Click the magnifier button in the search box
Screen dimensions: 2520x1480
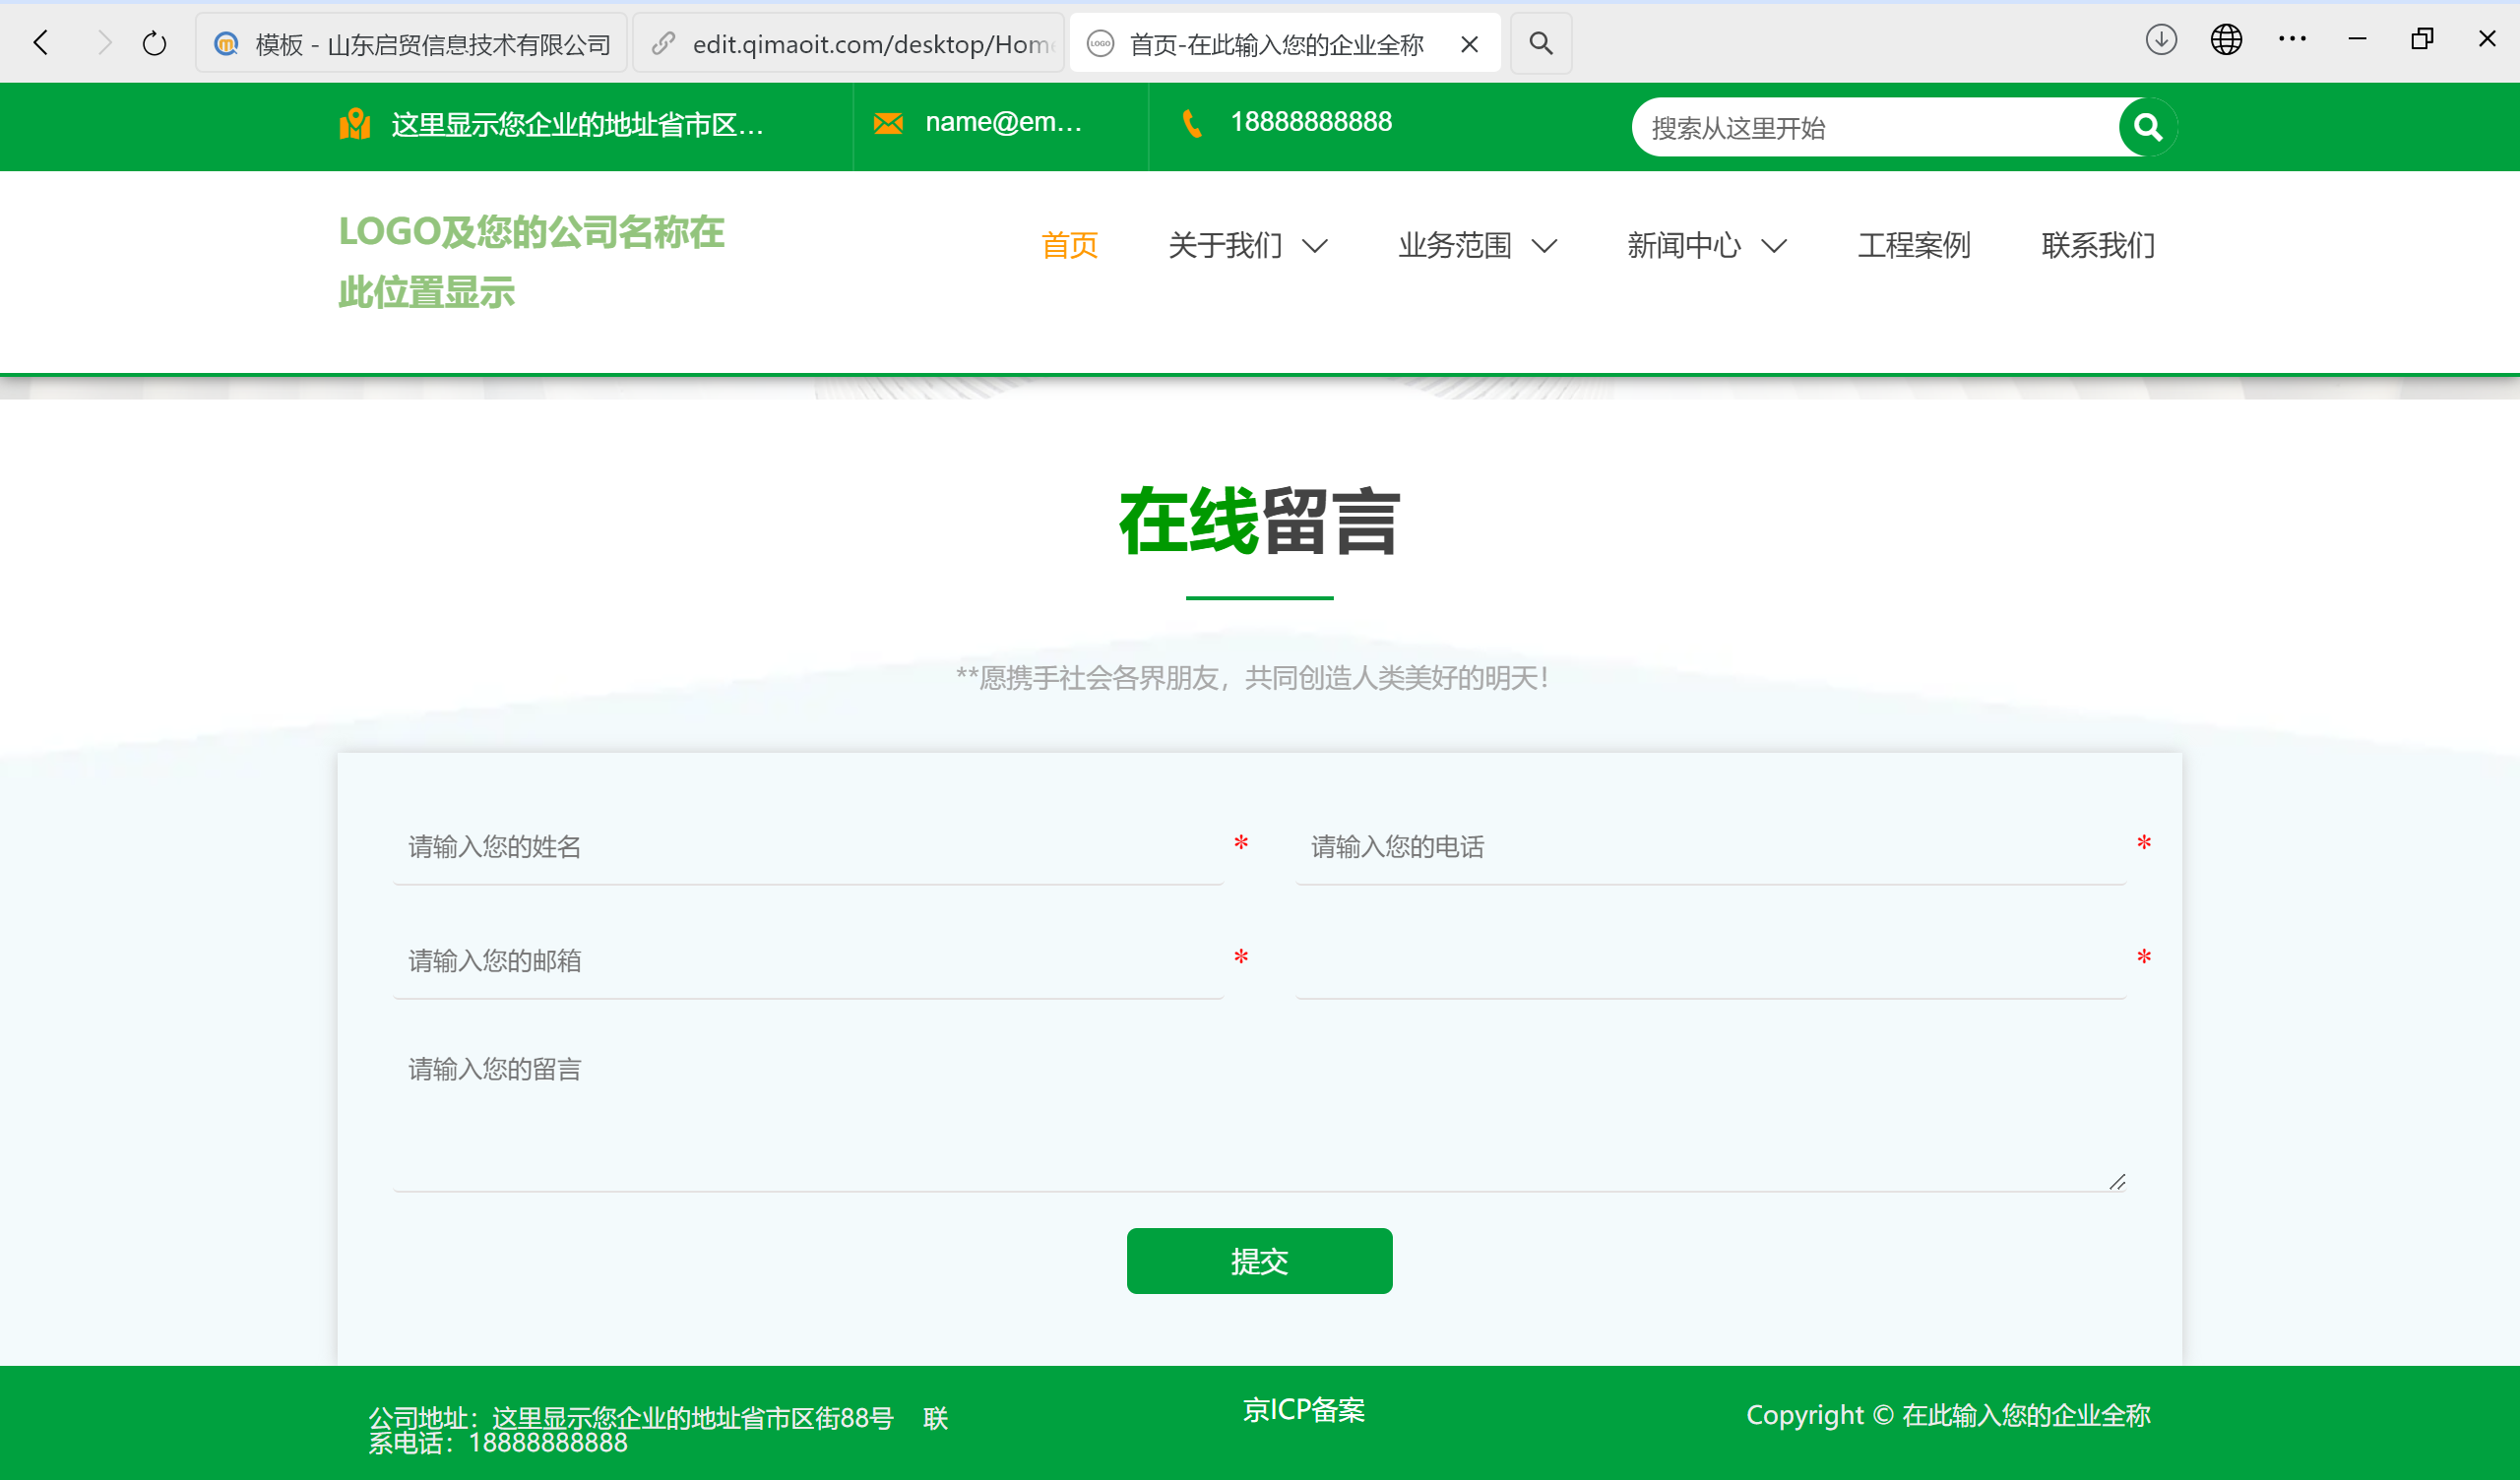coord(2146,127)
